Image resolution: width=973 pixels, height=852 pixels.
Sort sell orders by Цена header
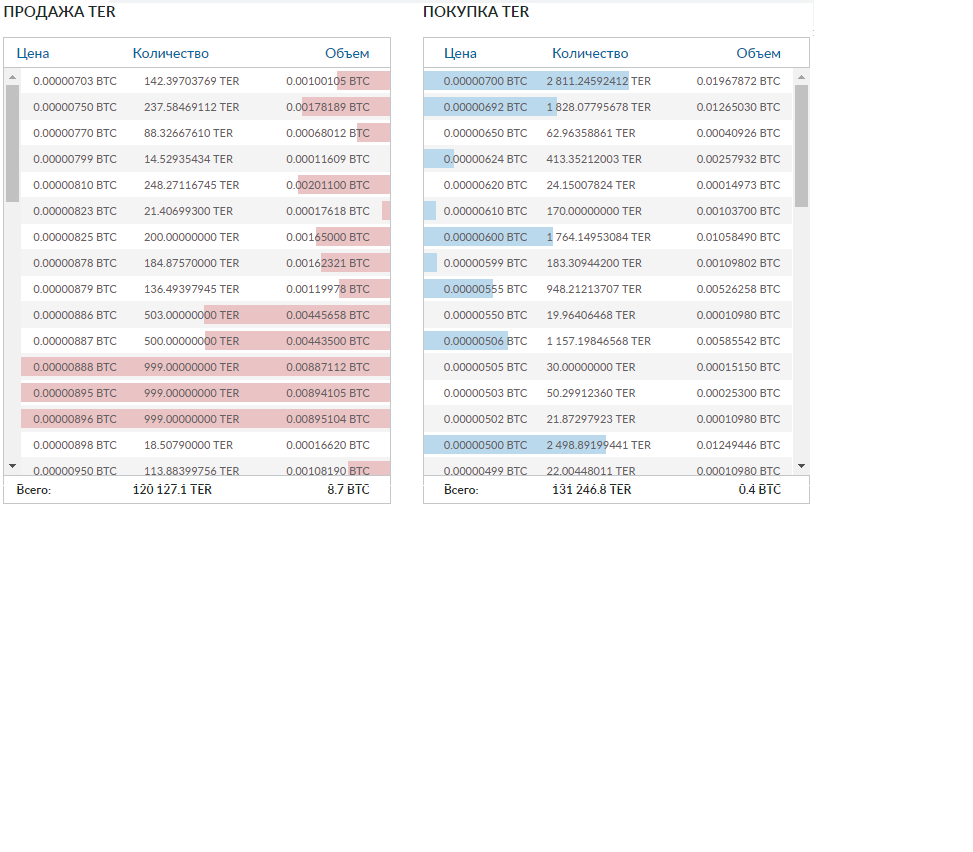tap(33, 53)
